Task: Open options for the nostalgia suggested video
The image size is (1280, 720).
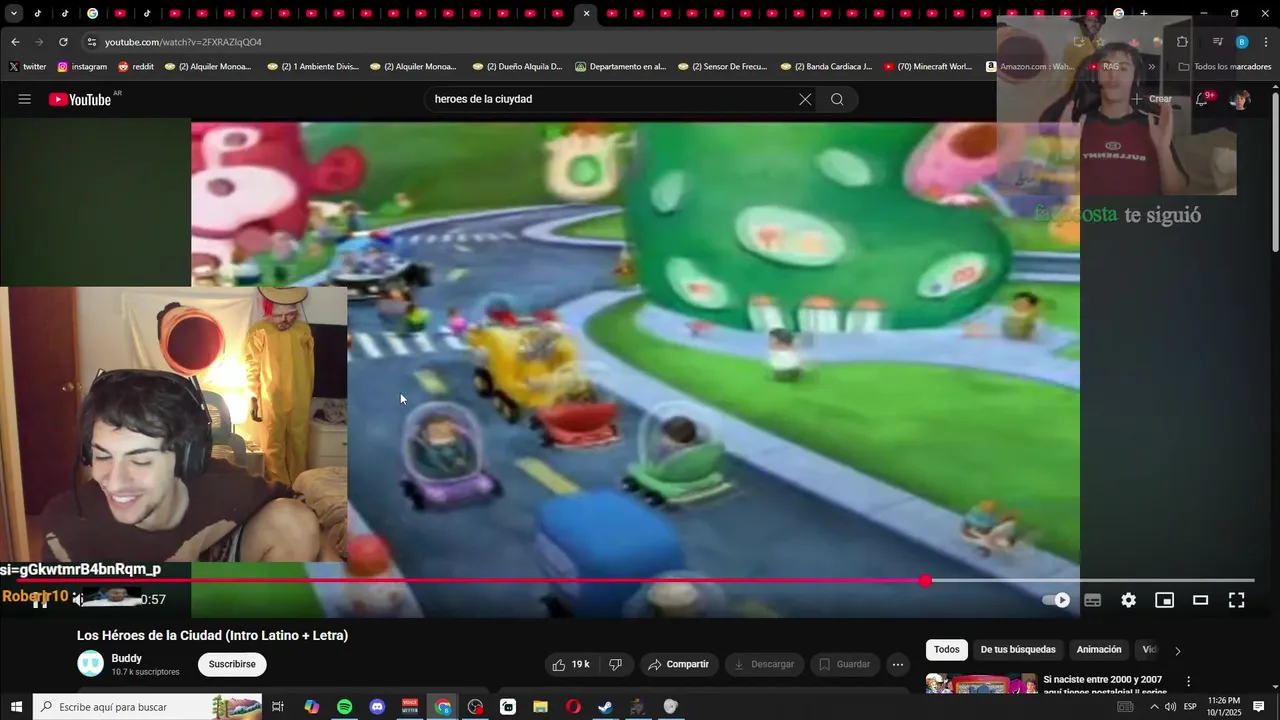Action: click(1188, 681)
